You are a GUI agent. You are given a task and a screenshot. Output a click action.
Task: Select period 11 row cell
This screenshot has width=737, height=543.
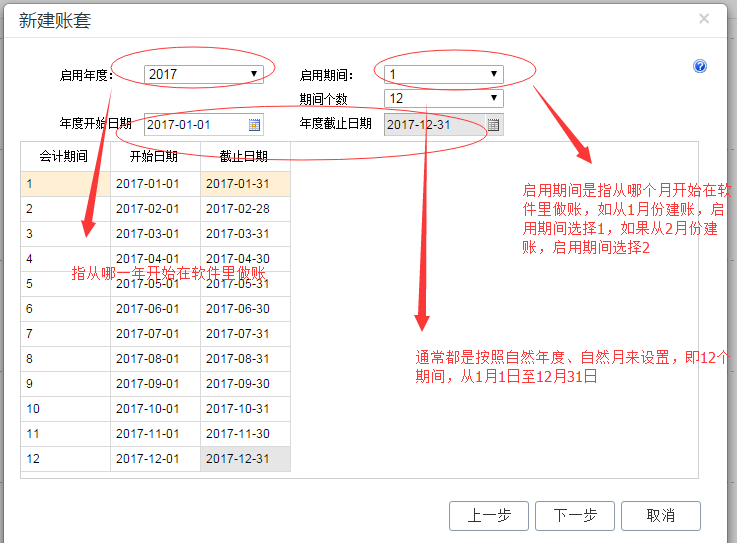click(x=65, y=433)
